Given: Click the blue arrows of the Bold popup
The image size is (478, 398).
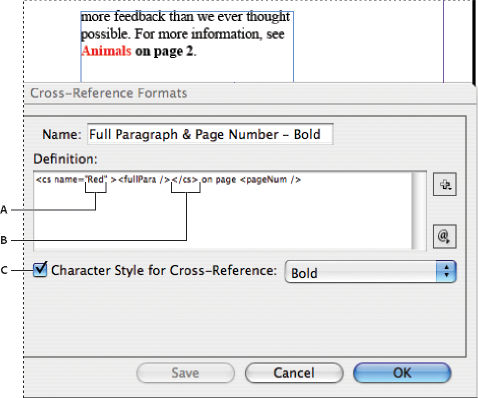Looking at the screenshot, I should point(446,272).
